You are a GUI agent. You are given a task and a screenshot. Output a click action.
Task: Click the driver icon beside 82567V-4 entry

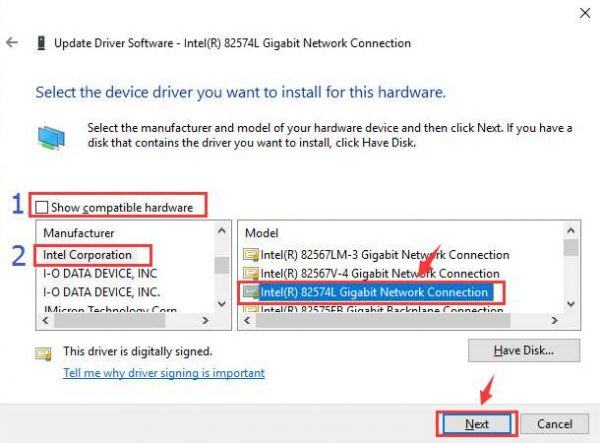[251, 273]
